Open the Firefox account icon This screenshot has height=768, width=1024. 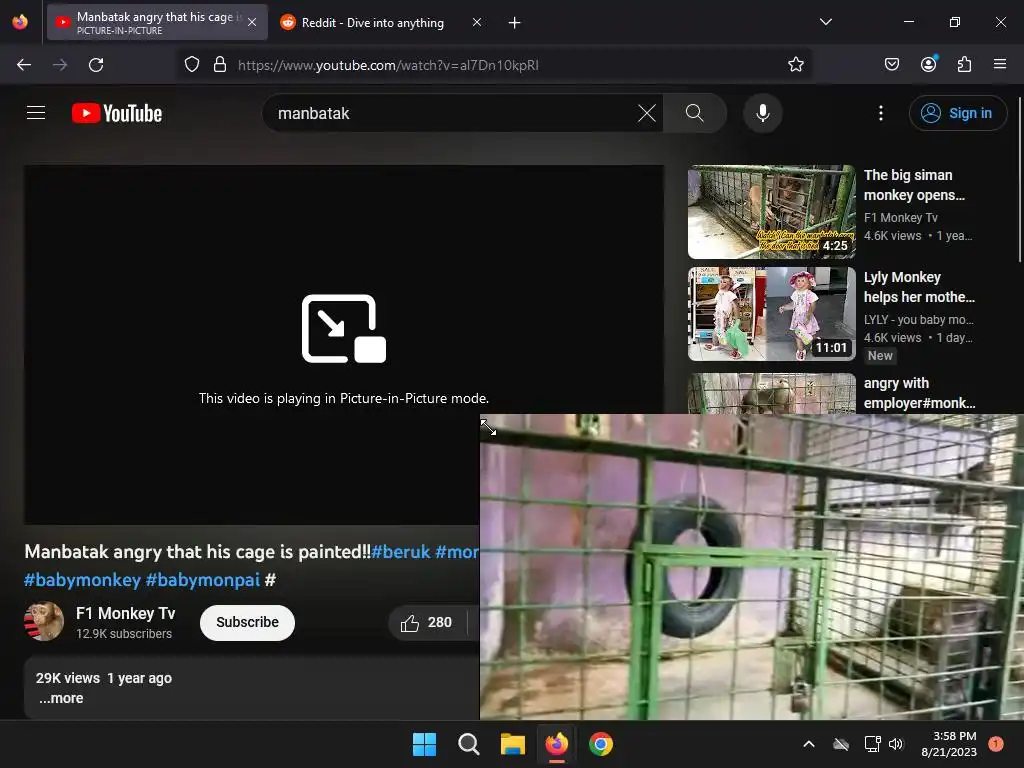[x=929, y=64]
